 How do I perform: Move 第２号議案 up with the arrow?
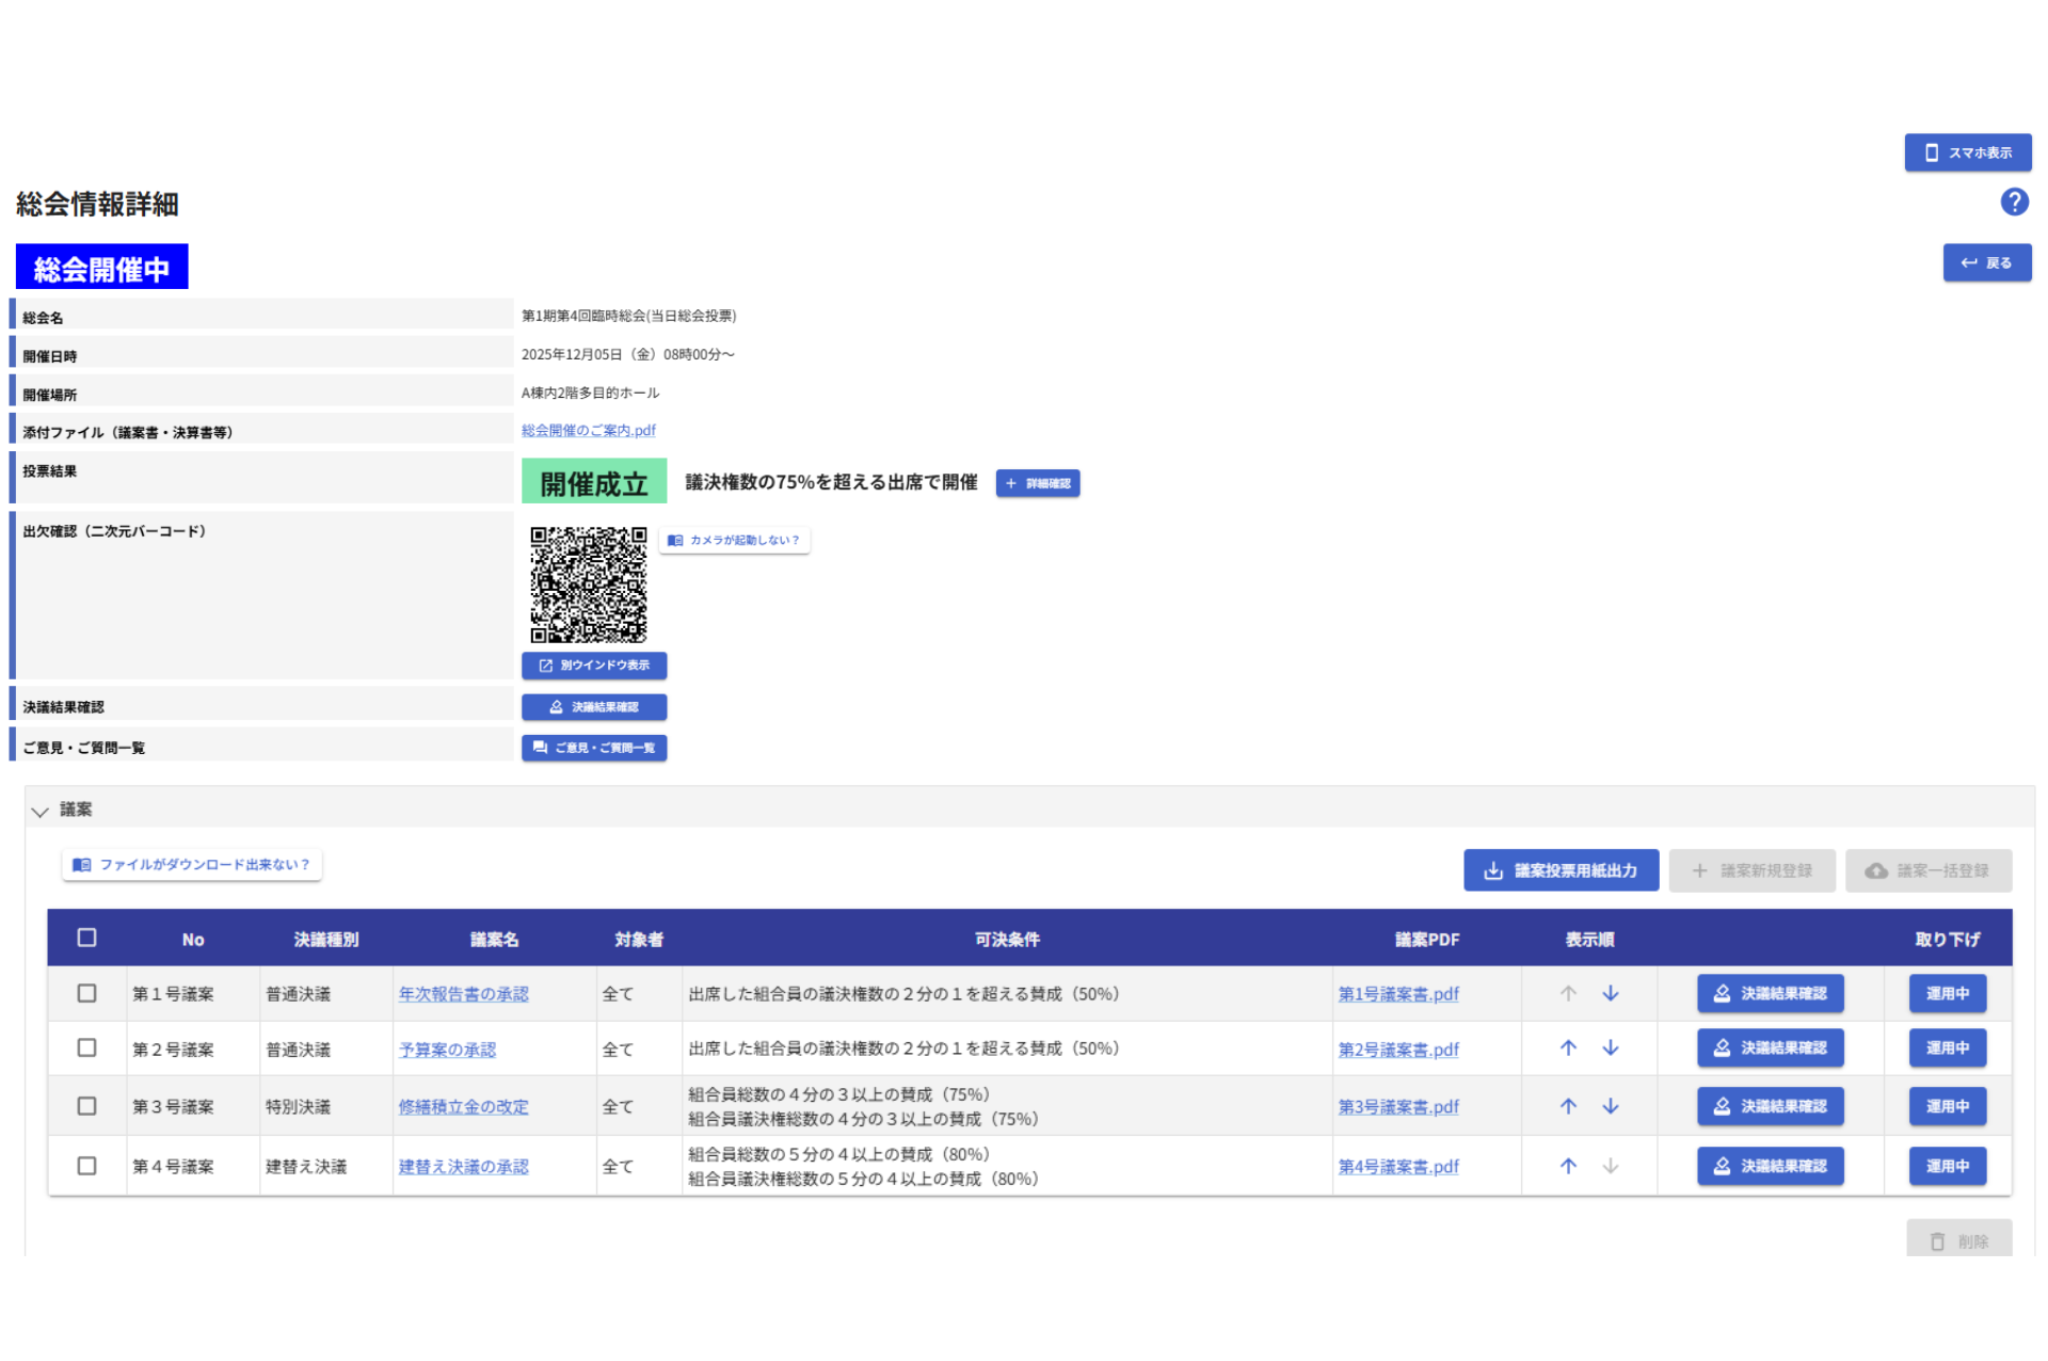point(1568,1047)
